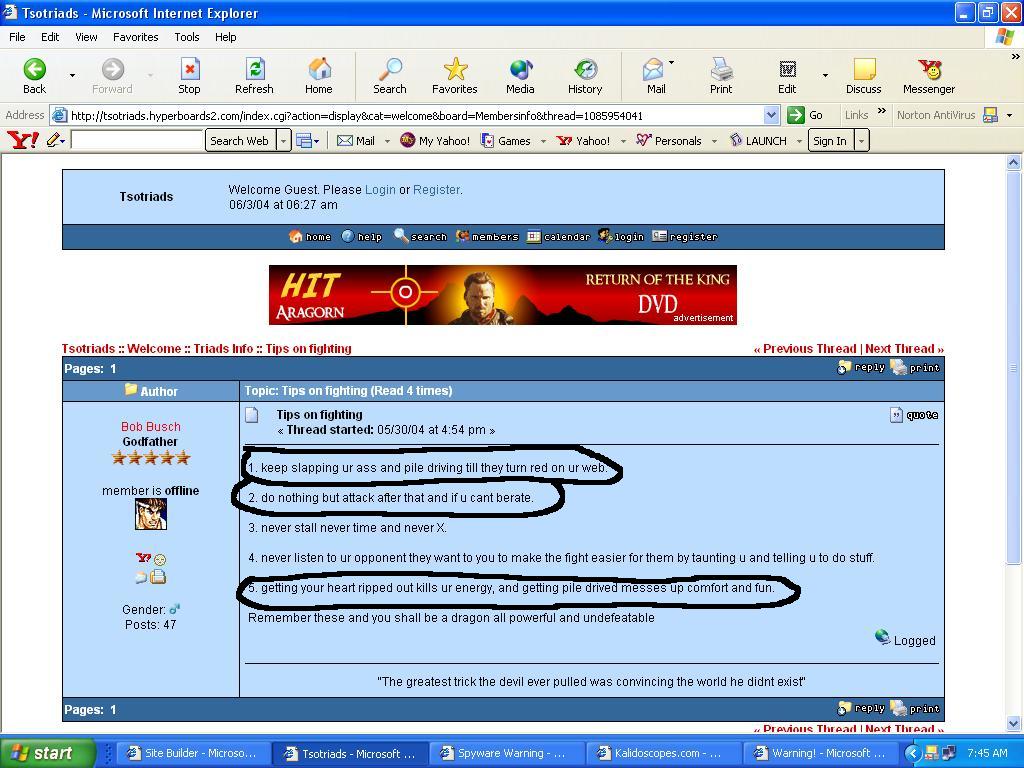Click the Register link in welcome text
Viewport: 1024px width, 768px height.
pos(436,189)
